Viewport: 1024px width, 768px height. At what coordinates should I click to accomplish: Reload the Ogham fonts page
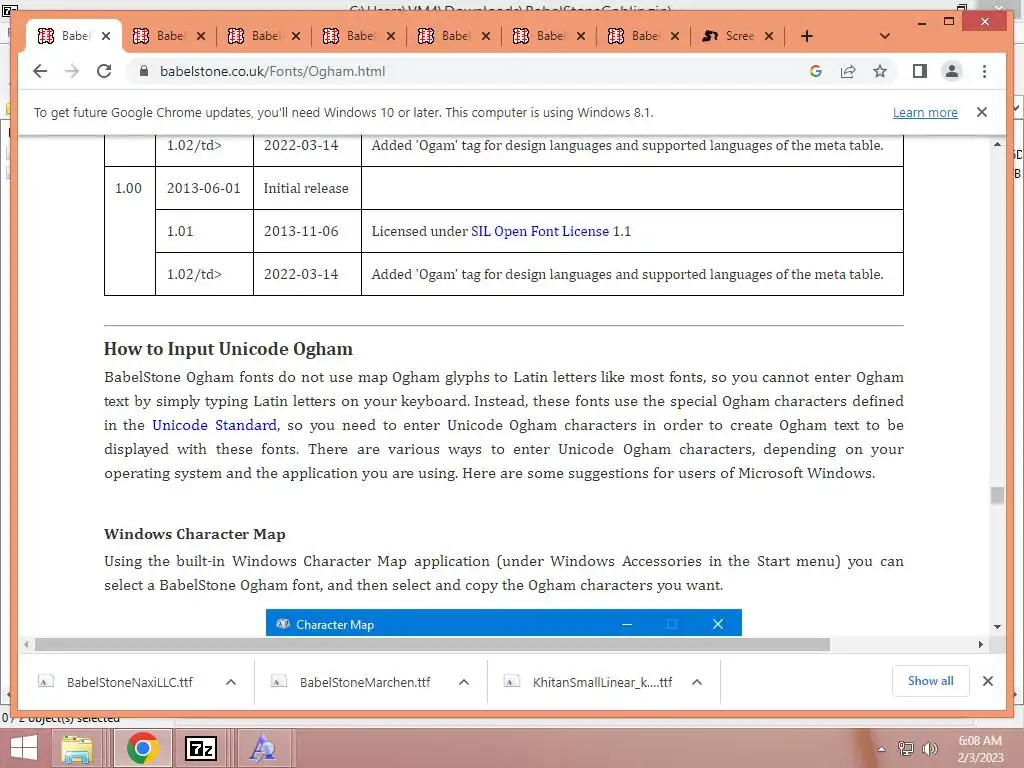pos(104,71)
